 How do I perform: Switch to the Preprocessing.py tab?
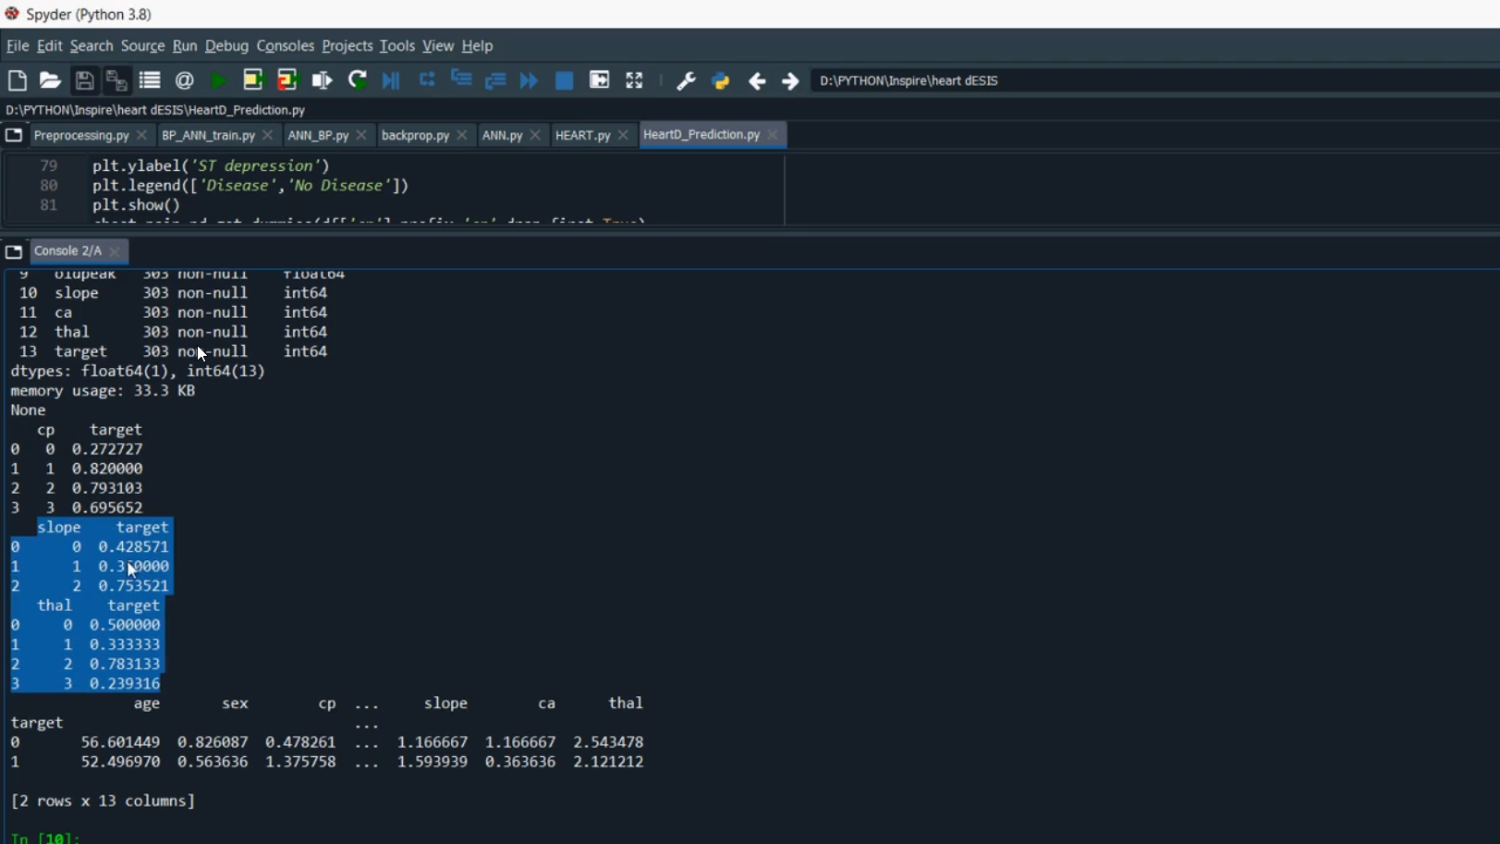tap(81, 135)
